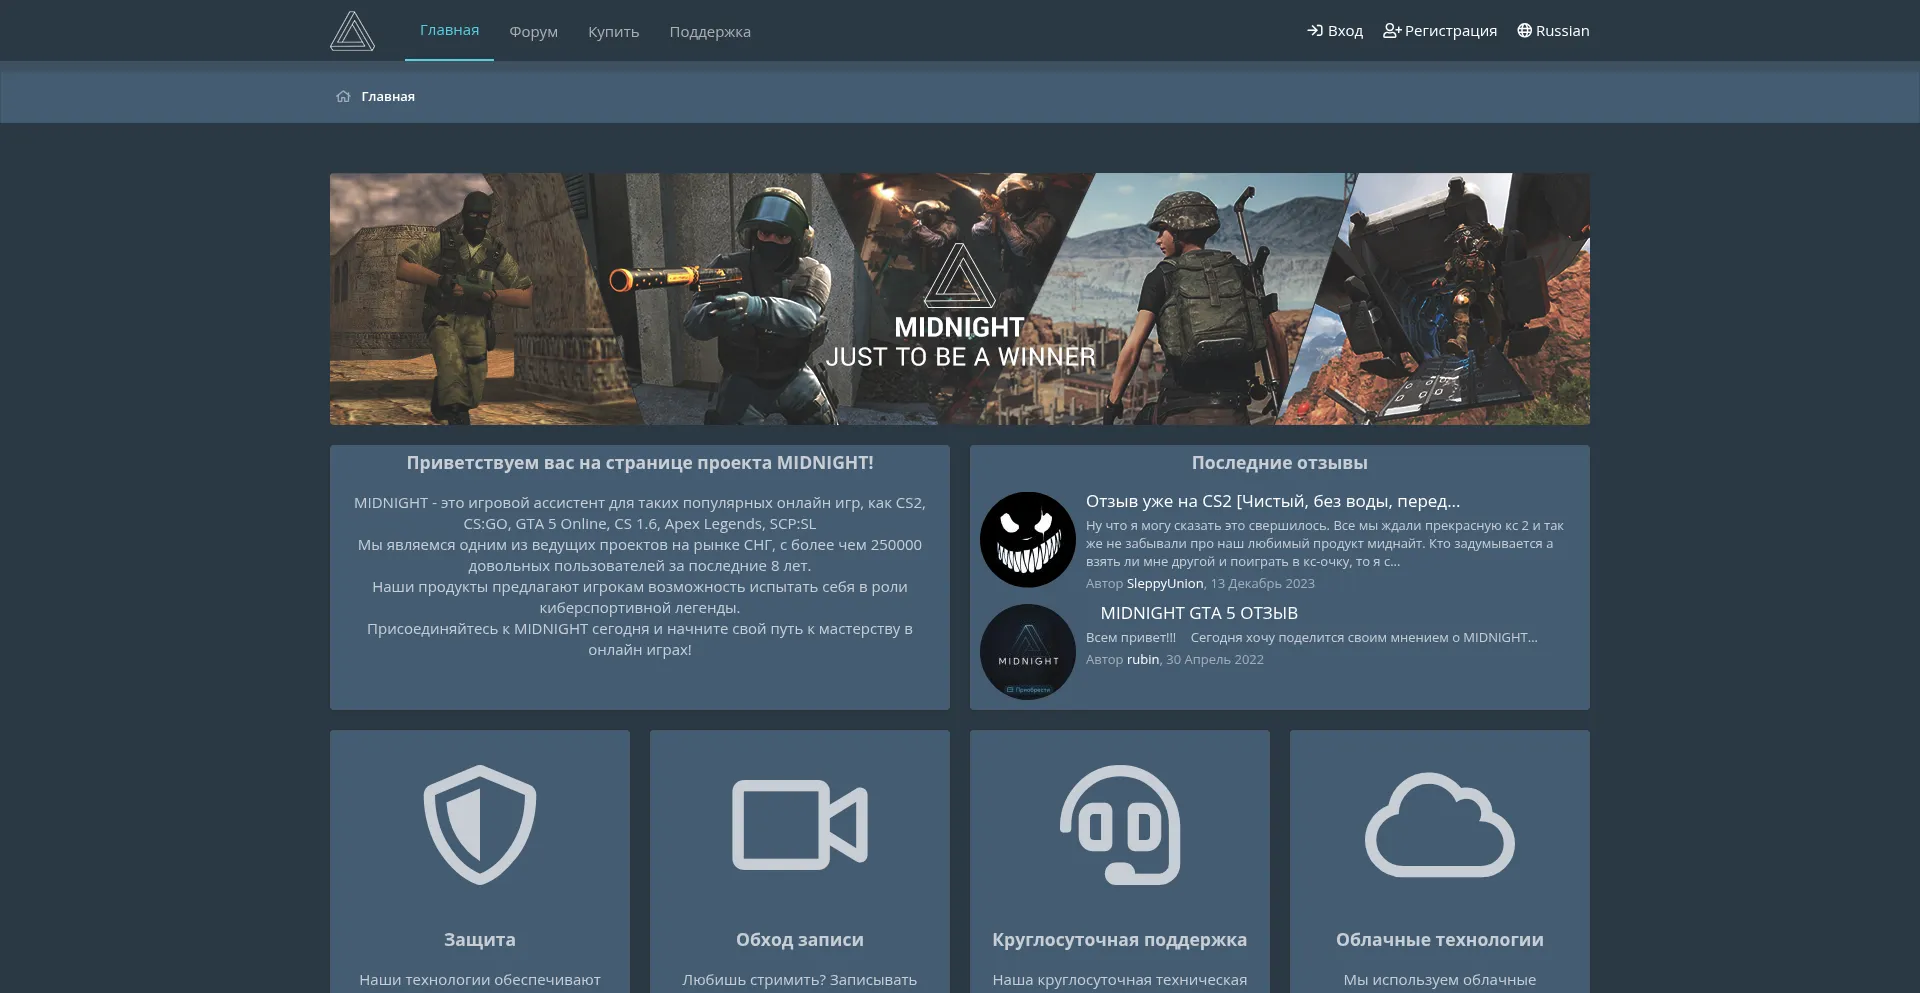Click the author name rubin
This screenshot has height=993, width=1920.
[1143, 660]
